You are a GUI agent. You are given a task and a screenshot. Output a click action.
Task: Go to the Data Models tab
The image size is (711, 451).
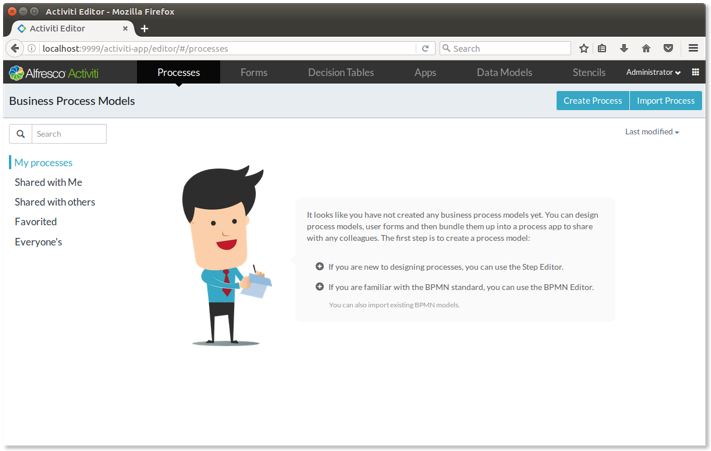(x=504, y=73)
